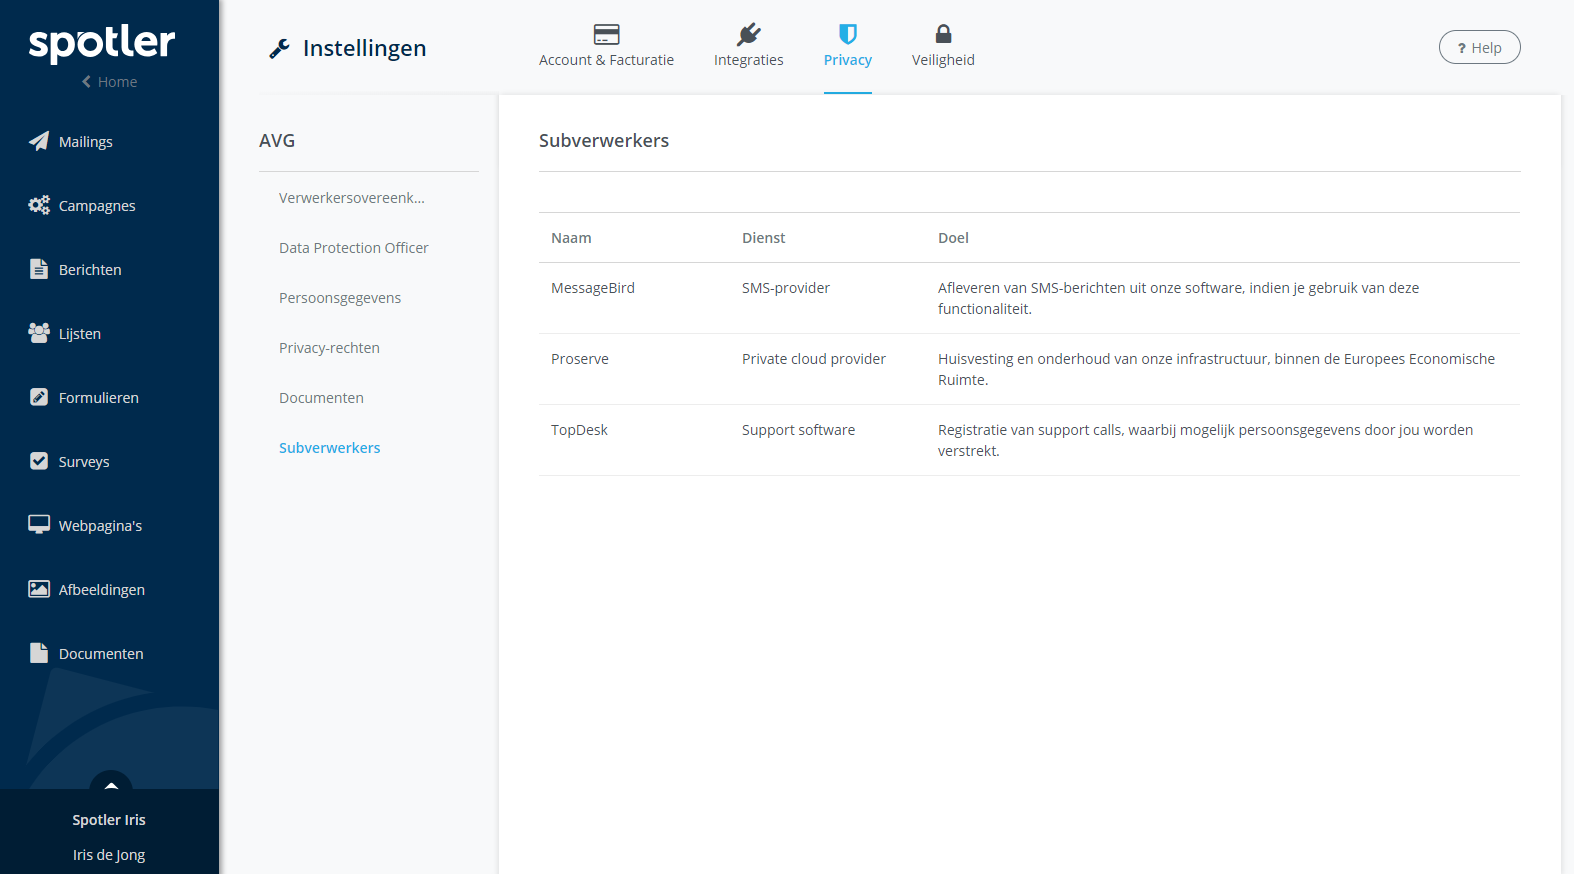Click the Privacy shield icon
The image size is (1574, 874).
coord(848,35)
